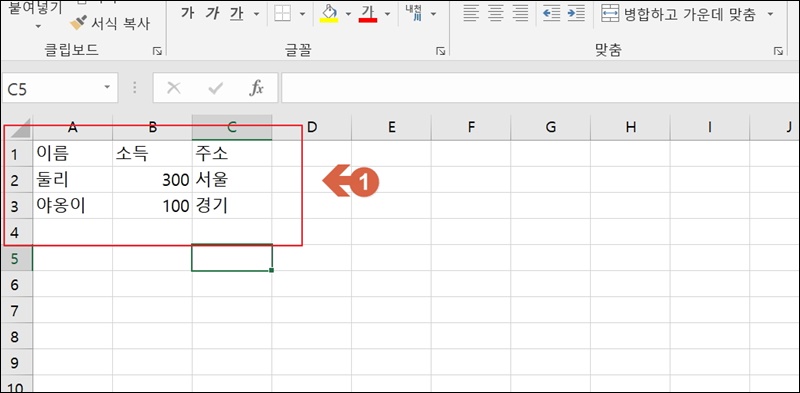The image size is (800, 393).
Task: Select row 7 header
Action: coord(16,310)
